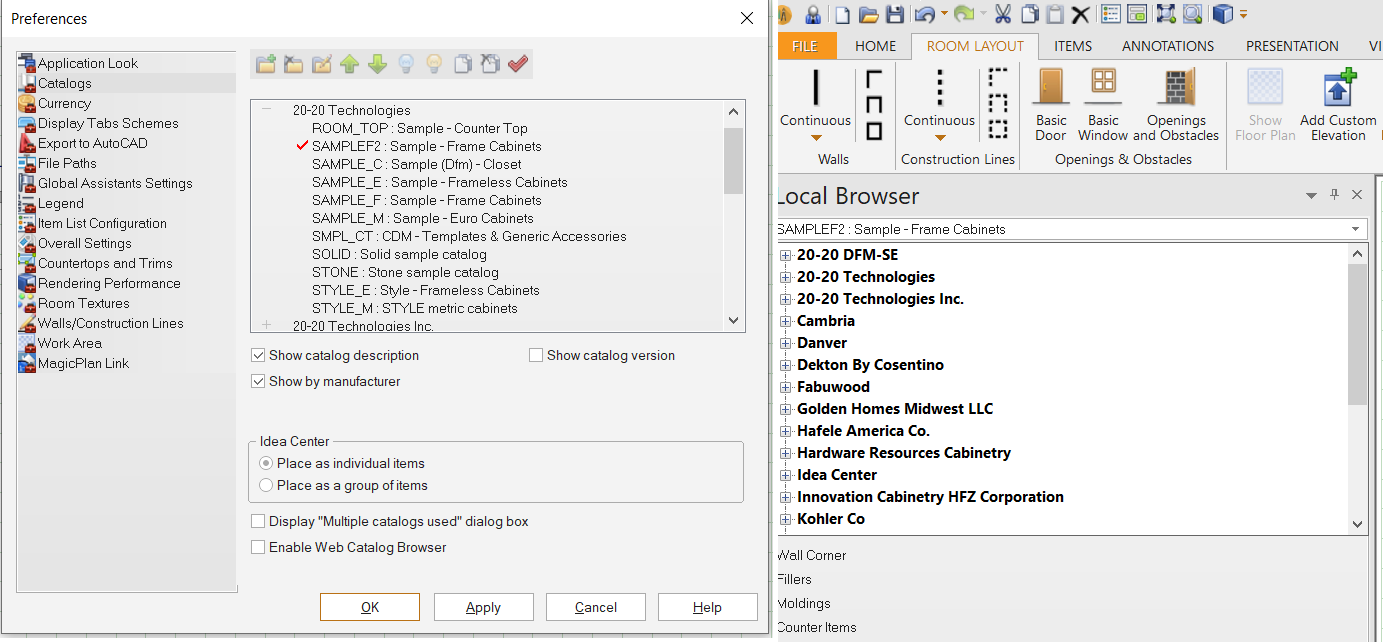1386x642 pixels.
Task: Expand the Fabuwood node in Local Browser
Action: (x=786, y=387)
